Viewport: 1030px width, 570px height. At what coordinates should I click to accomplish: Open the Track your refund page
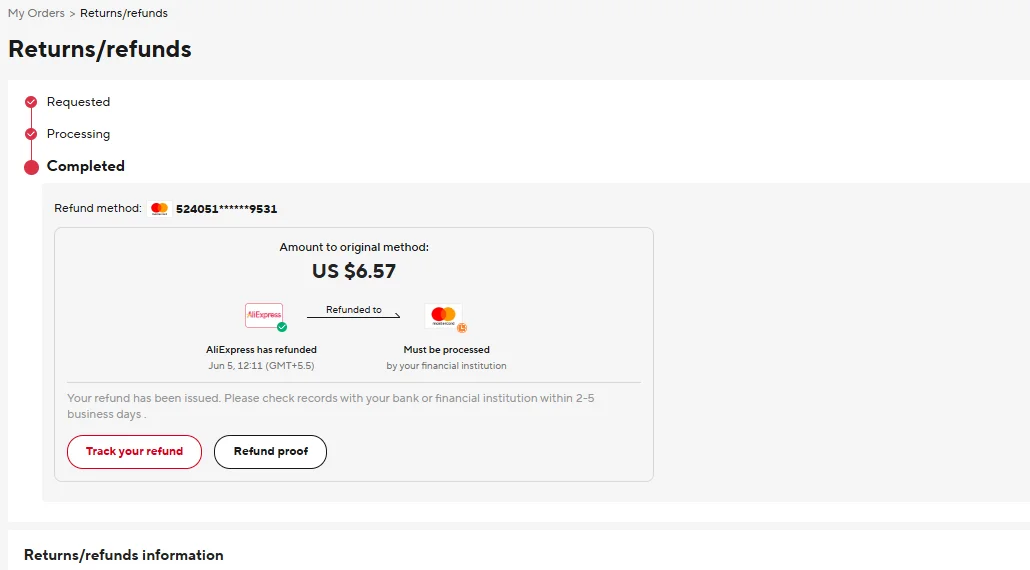134,452
